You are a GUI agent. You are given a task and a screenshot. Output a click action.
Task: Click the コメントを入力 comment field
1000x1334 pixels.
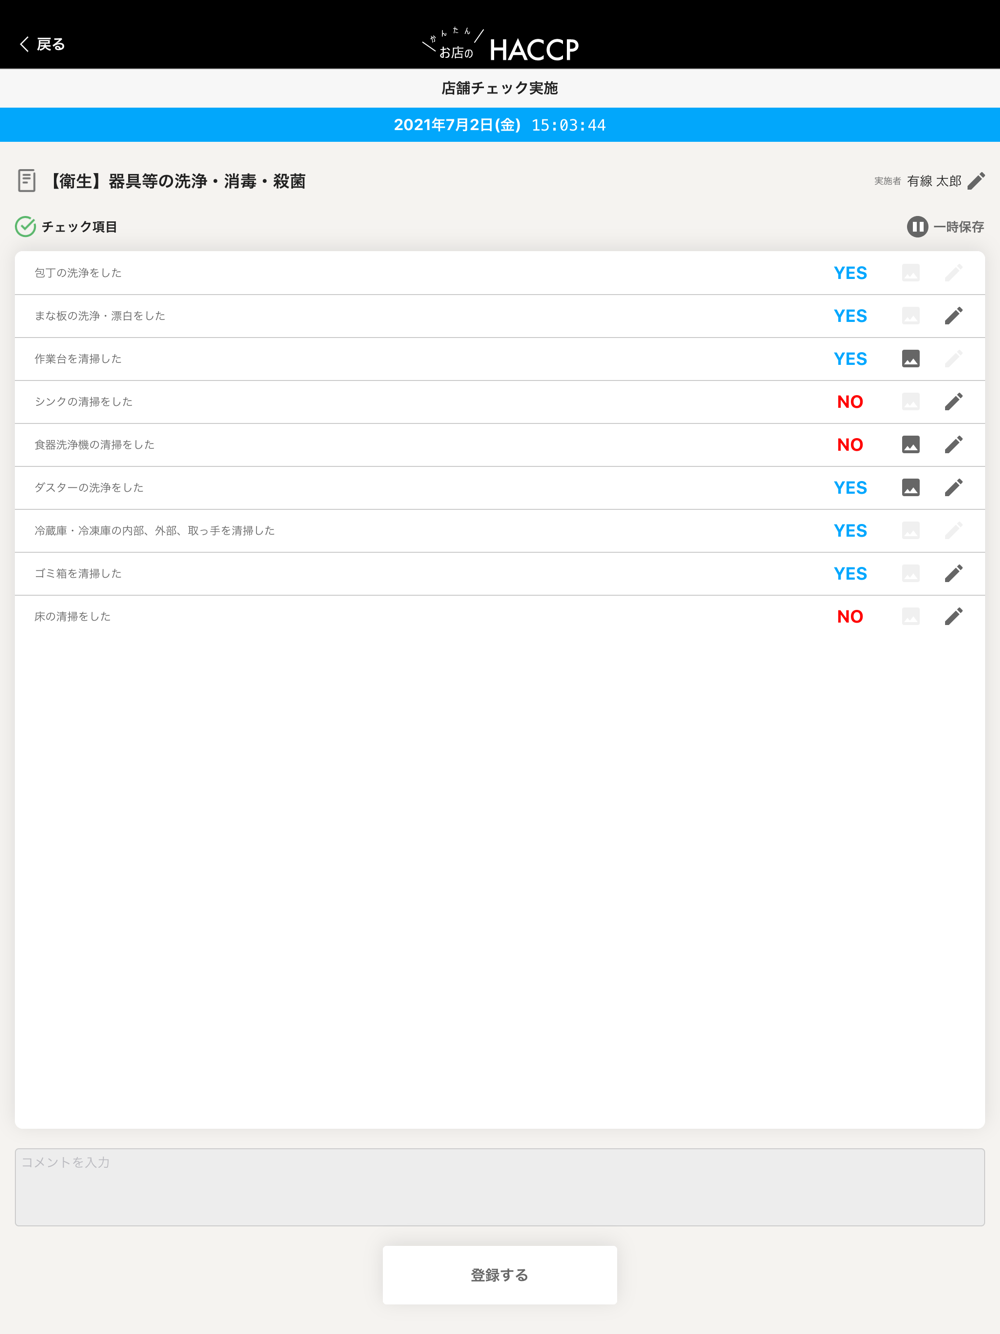(500, 1187)
